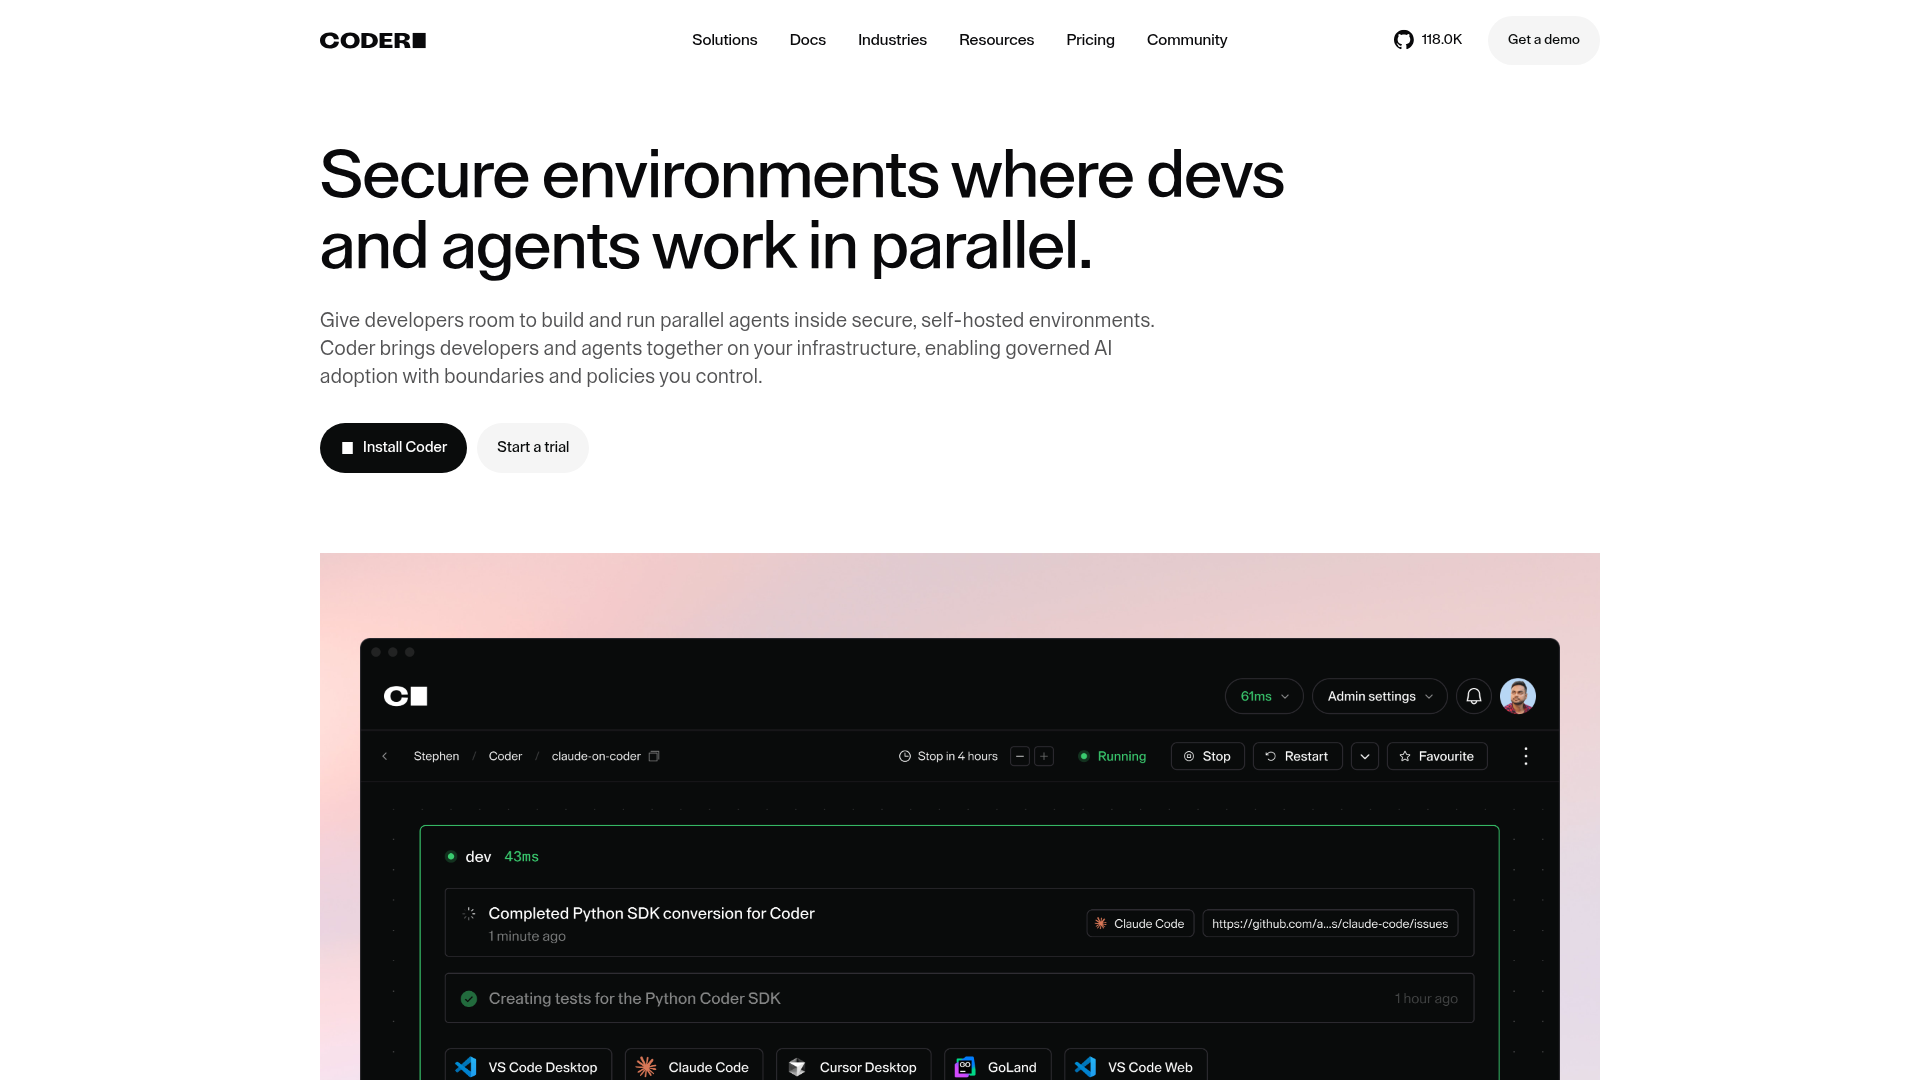Click the notification bell icon
Screen dimensions: 1920x1080
coord(1473,696)
